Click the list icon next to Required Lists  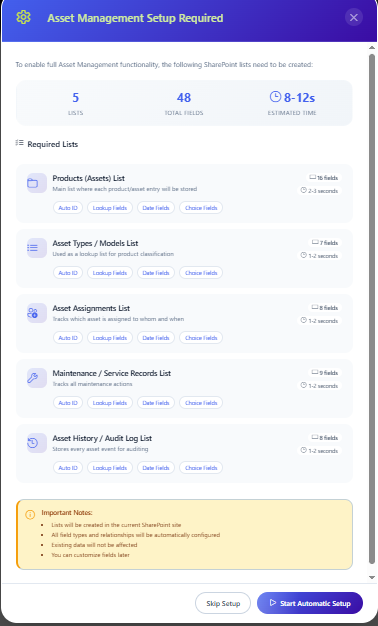(x=19, y=143)
